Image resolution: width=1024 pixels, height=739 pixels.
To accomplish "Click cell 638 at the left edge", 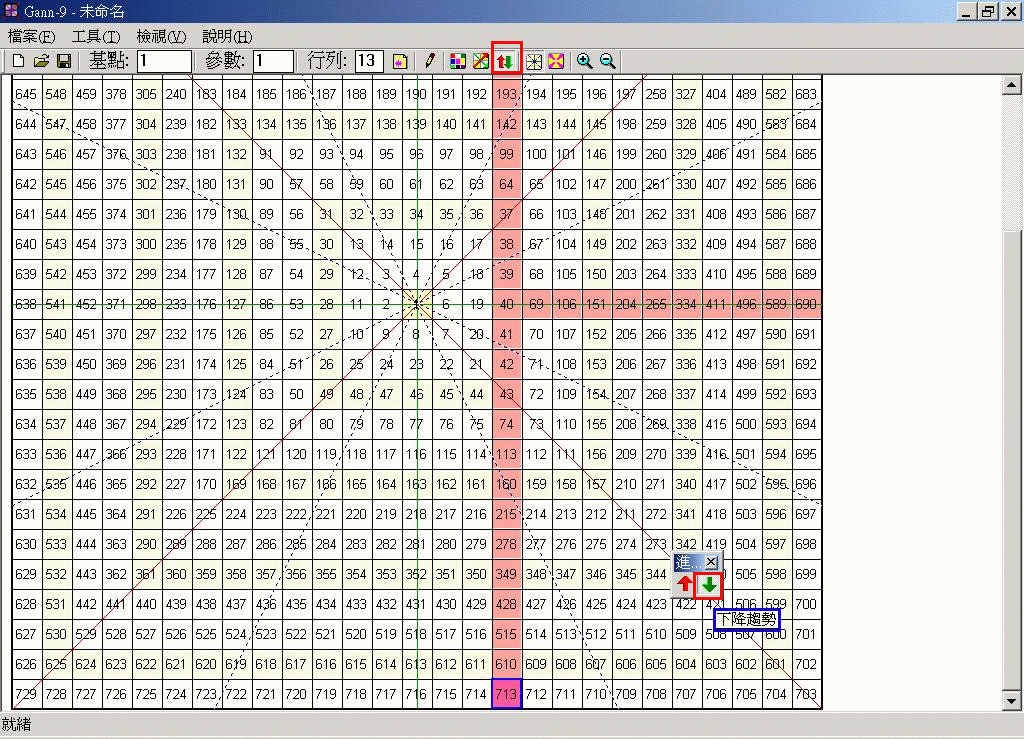I will (x=26, y=304).
